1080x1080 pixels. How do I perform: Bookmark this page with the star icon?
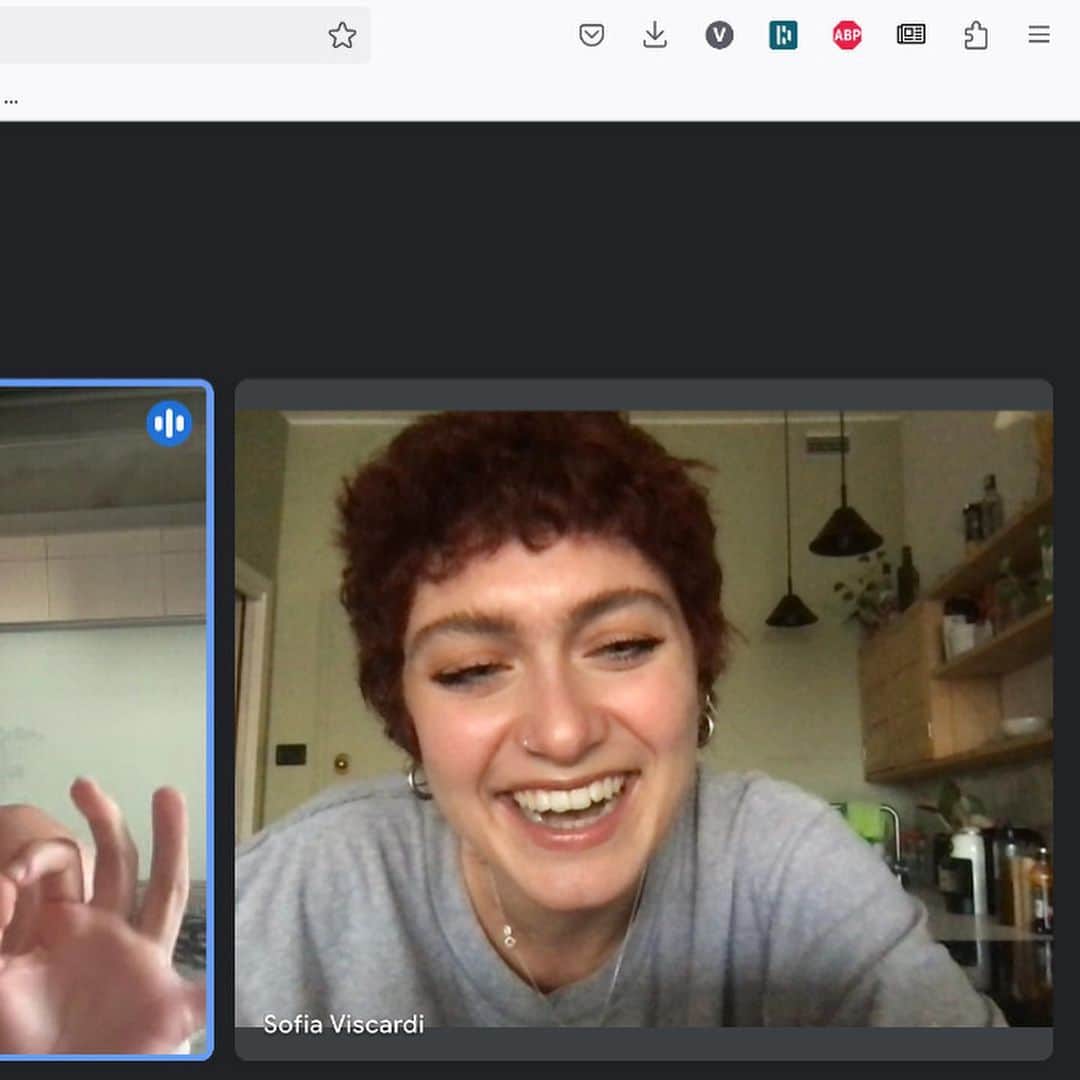[x=342, y=35]
